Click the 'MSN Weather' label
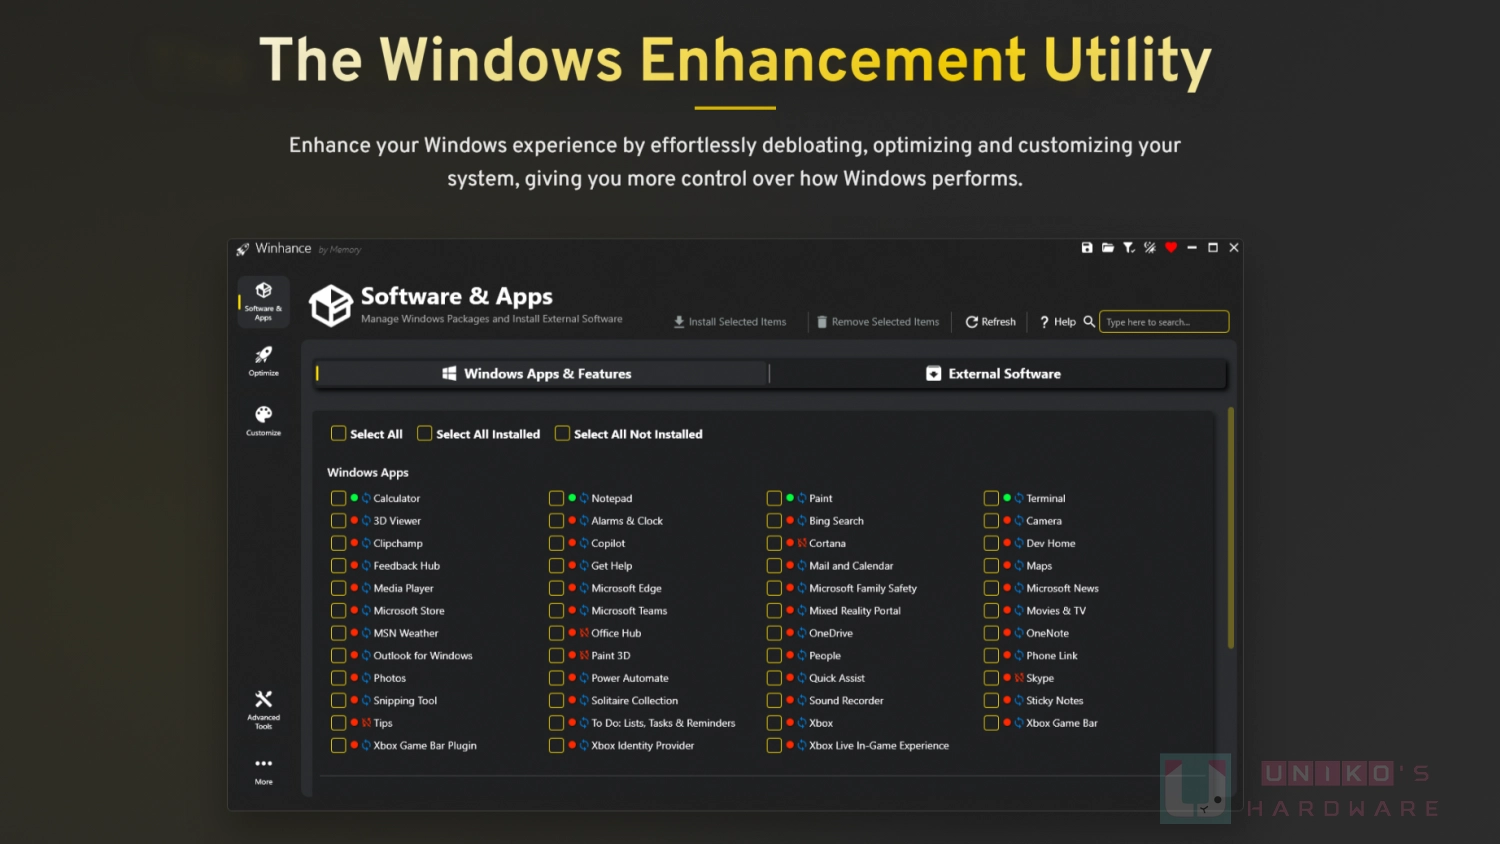 click(x=406, y=633)
